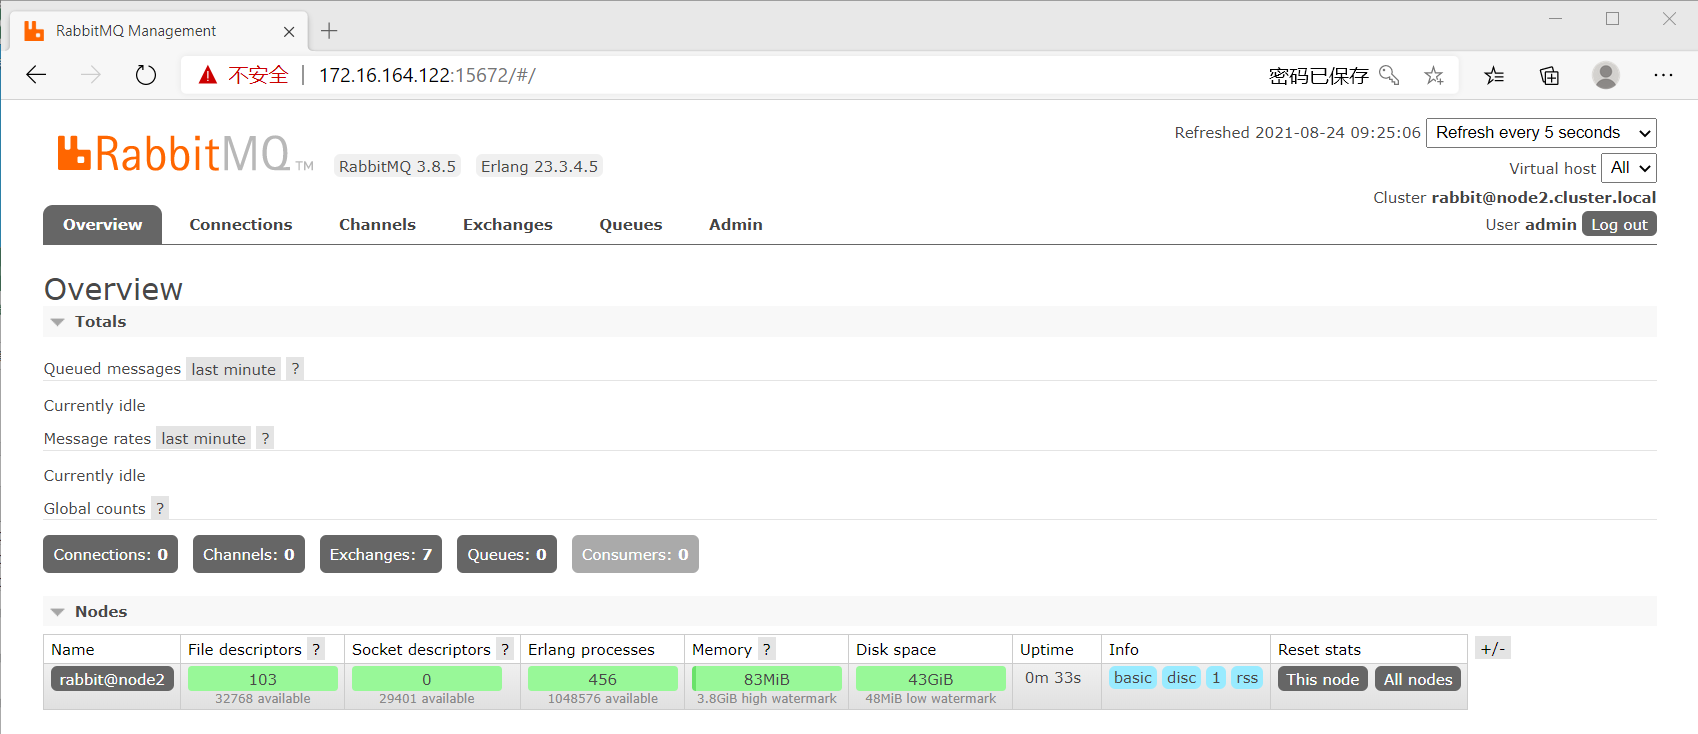Image resolution: width=1698 pixels, height=734 pixels.
Task: Click cluster name rabbit@node2.cluster.local
Action: pyautogui.click(x=1543, y=198)
